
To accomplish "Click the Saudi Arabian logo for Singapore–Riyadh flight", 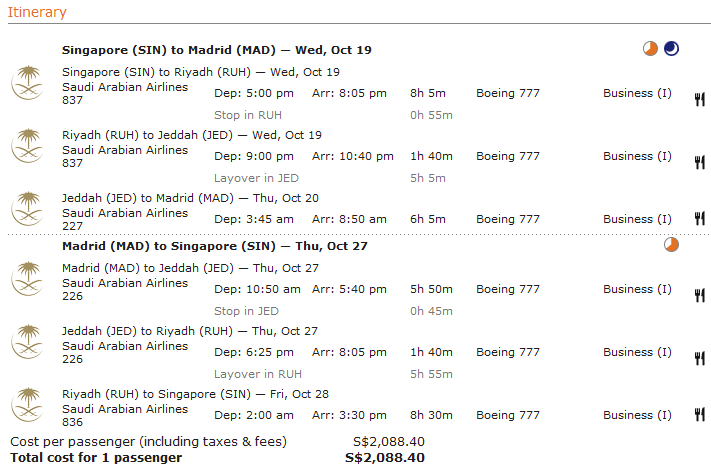I will (x=27, y=83).
